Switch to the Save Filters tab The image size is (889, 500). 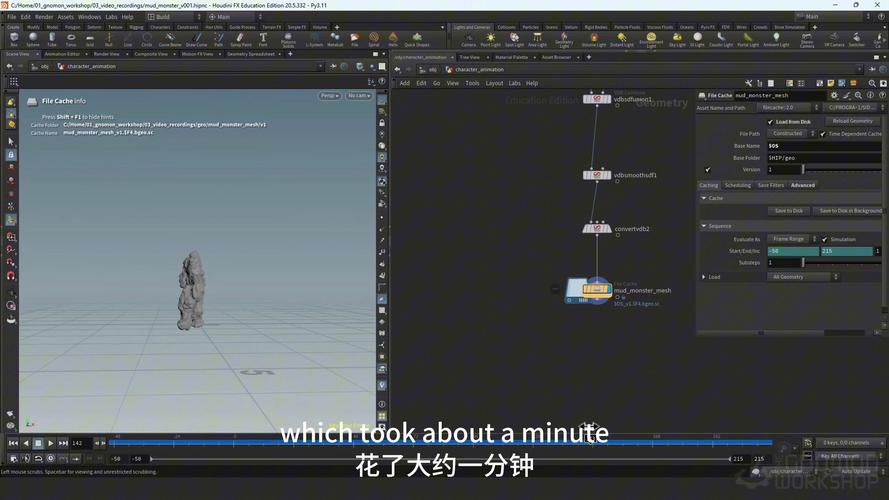[x=771, y=185]
